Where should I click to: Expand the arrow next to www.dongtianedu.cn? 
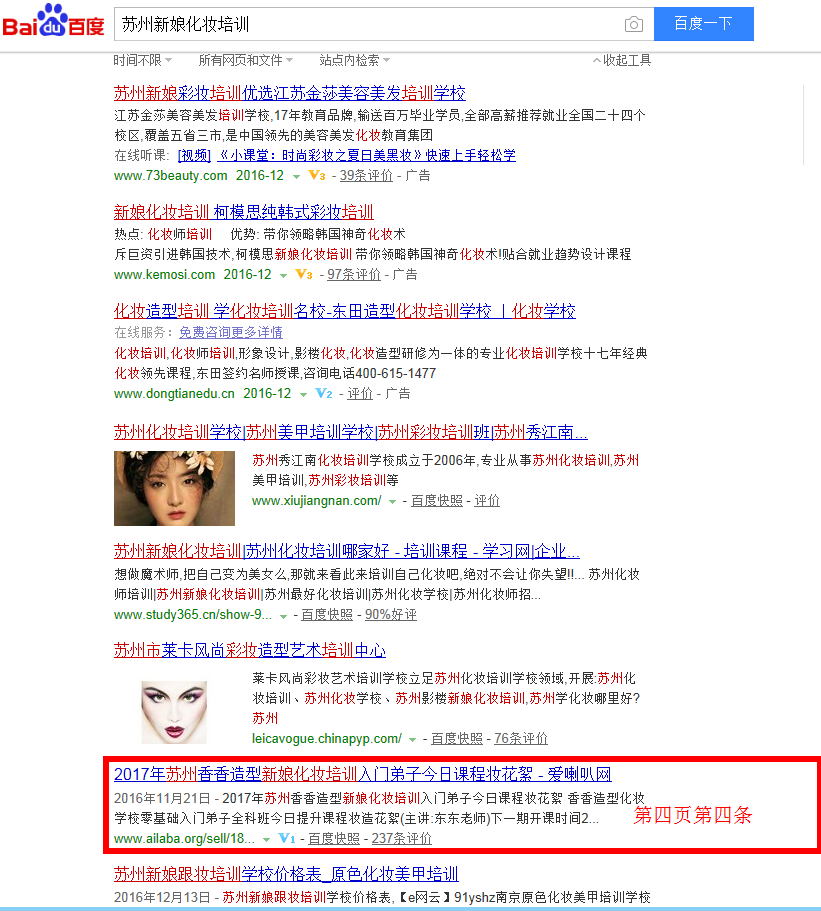(x=303, y=394)
